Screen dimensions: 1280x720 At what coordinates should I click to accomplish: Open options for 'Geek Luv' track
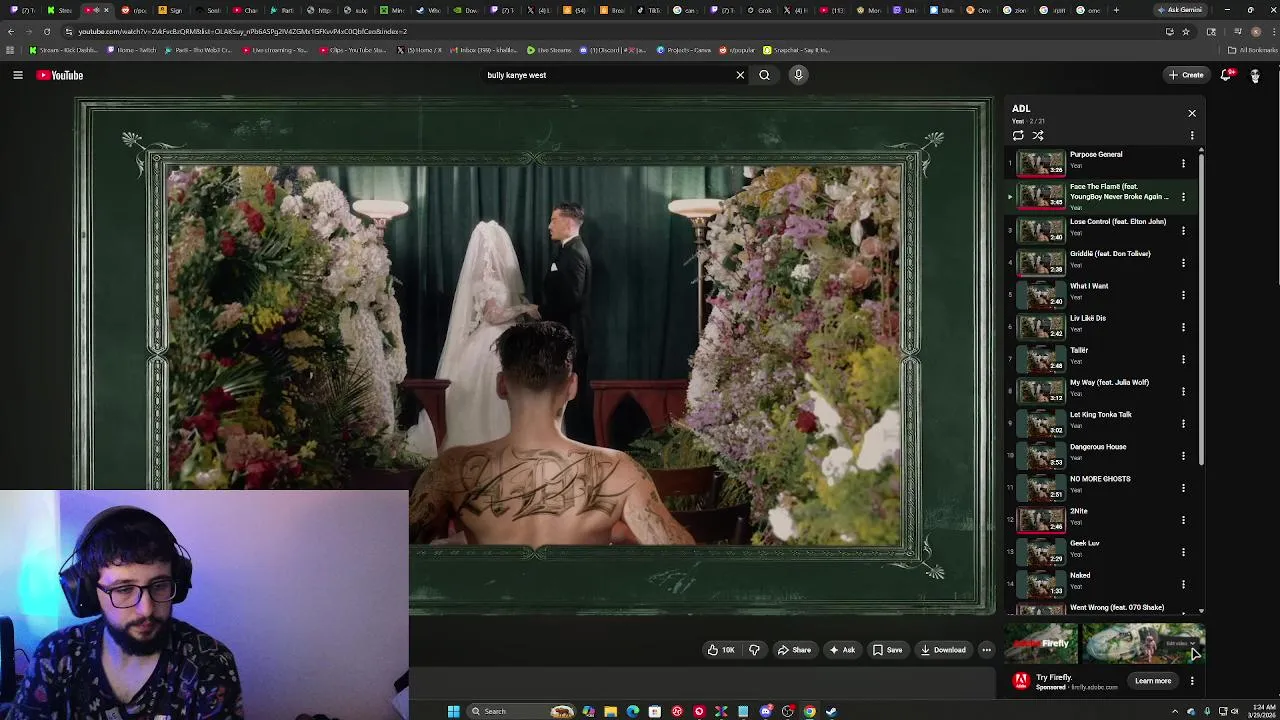click(x=1183, y=551)
